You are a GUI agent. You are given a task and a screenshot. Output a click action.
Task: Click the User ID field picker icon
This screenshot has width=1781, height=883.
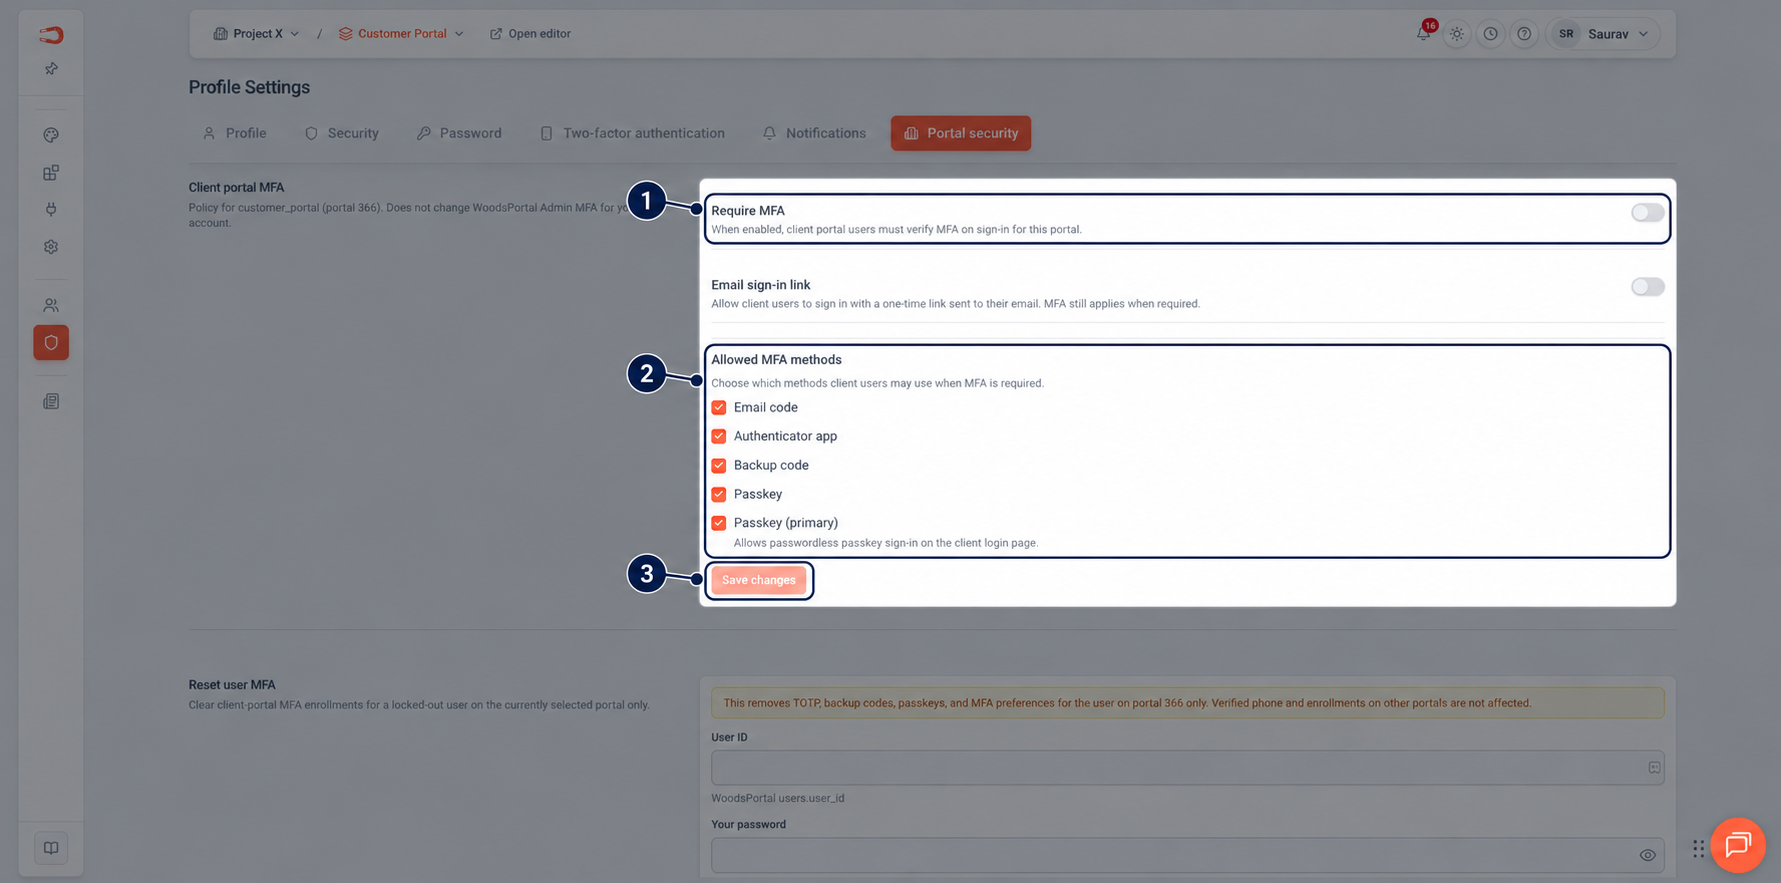[1654, 768]
